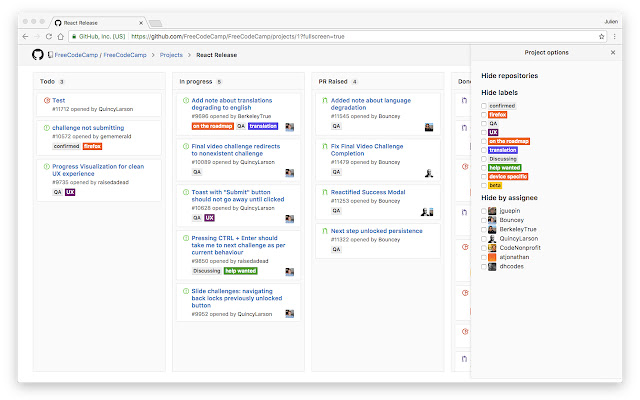Check the help wanted label checkbox
The image size is (640, 400).
tap(484, 168)
